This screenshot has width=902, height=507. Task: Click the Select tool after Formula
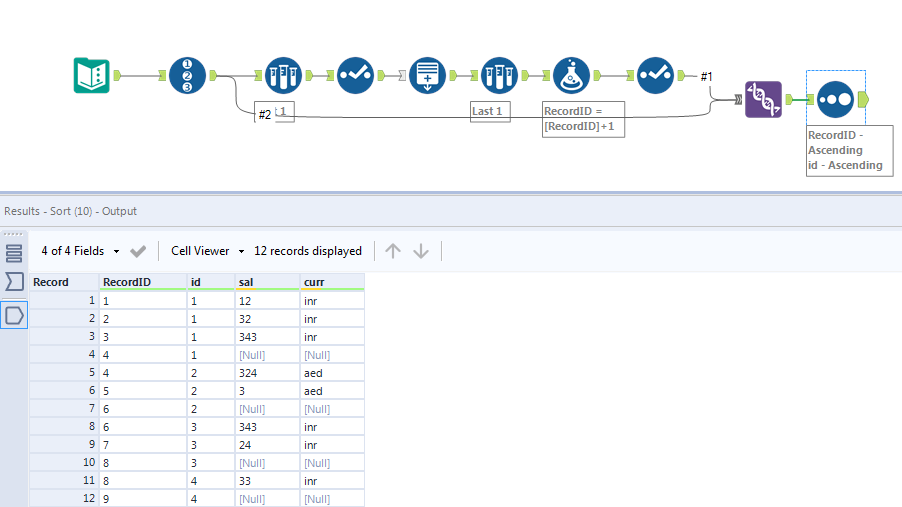pos(655,75)
